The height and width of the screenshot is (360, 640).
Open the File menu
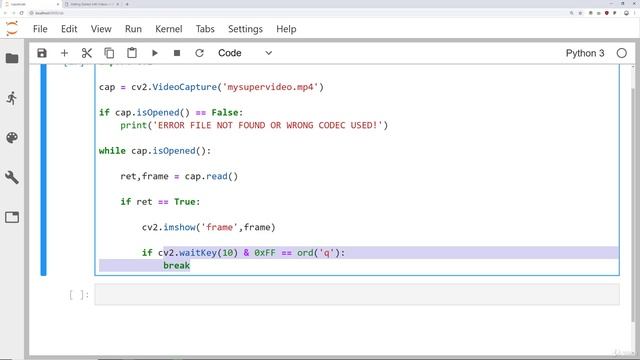click(x=40, y=29)
